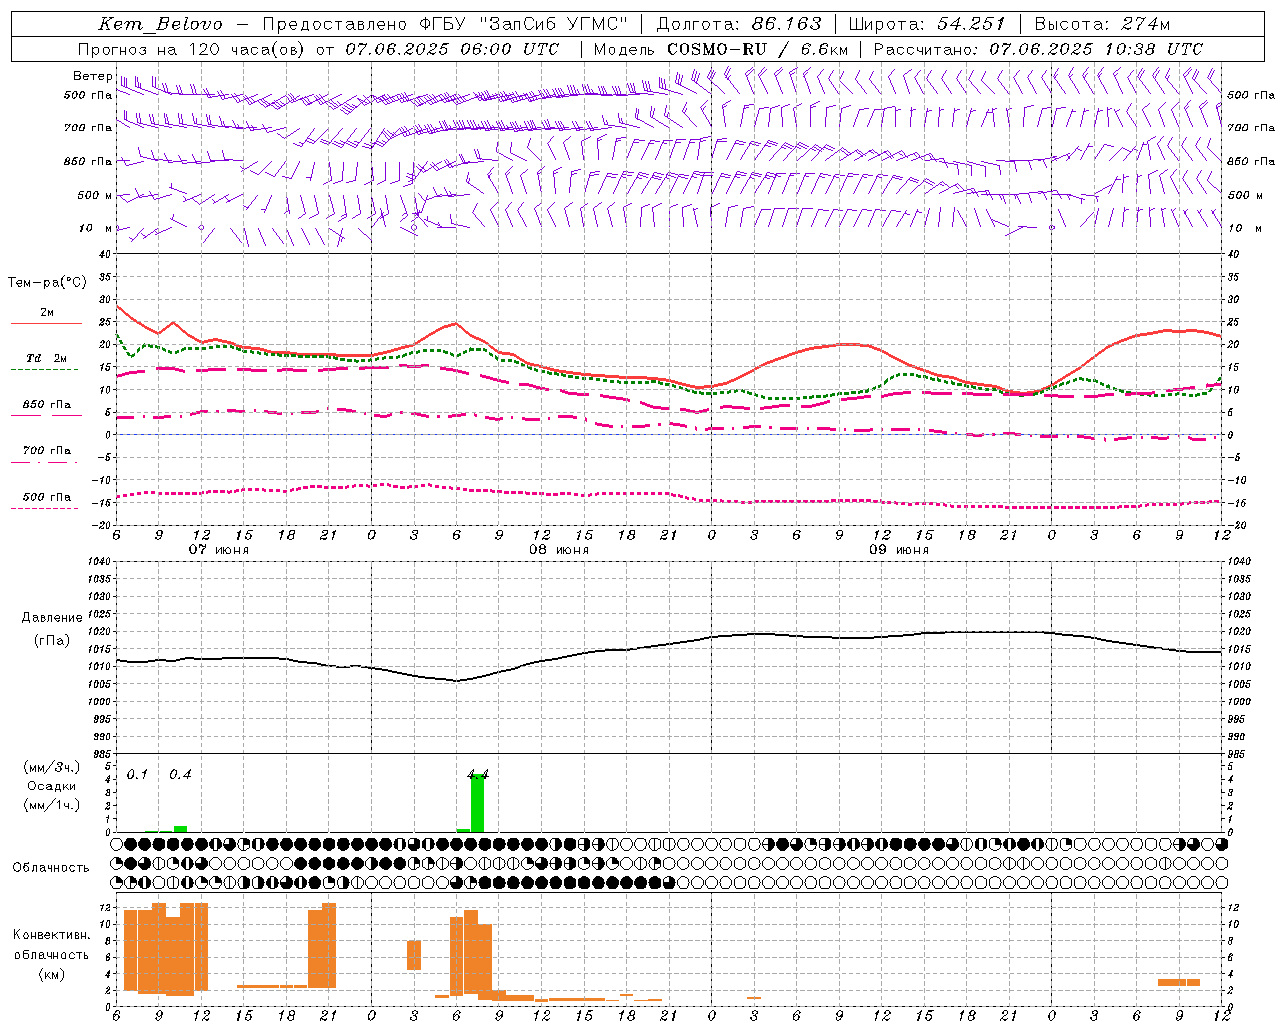This screenshot has width=1280, height=1024.
Task: Click the Давление pressure panel label
Action: [52, 618]
